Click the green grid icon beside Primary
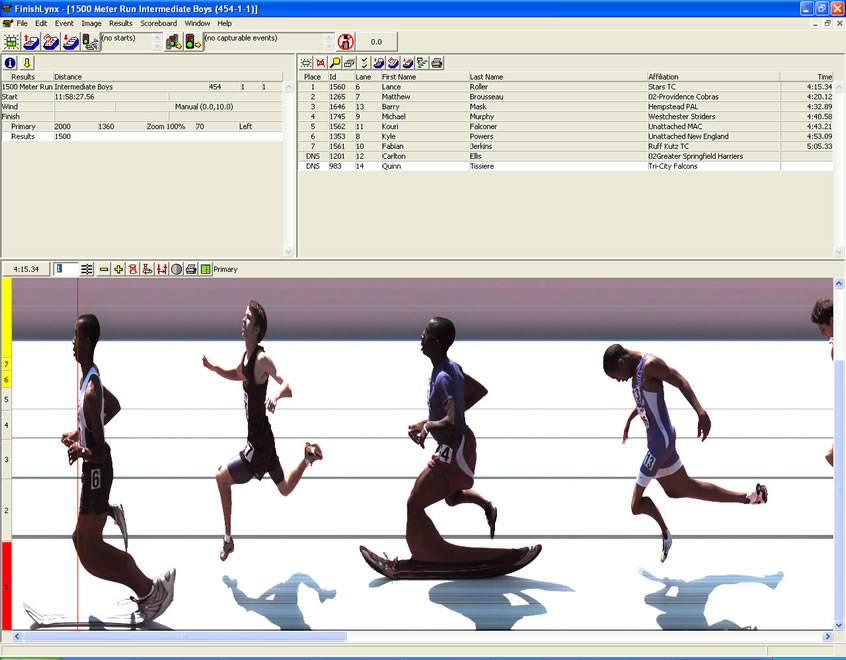The image size is (846, 660). tap(205, 269)
